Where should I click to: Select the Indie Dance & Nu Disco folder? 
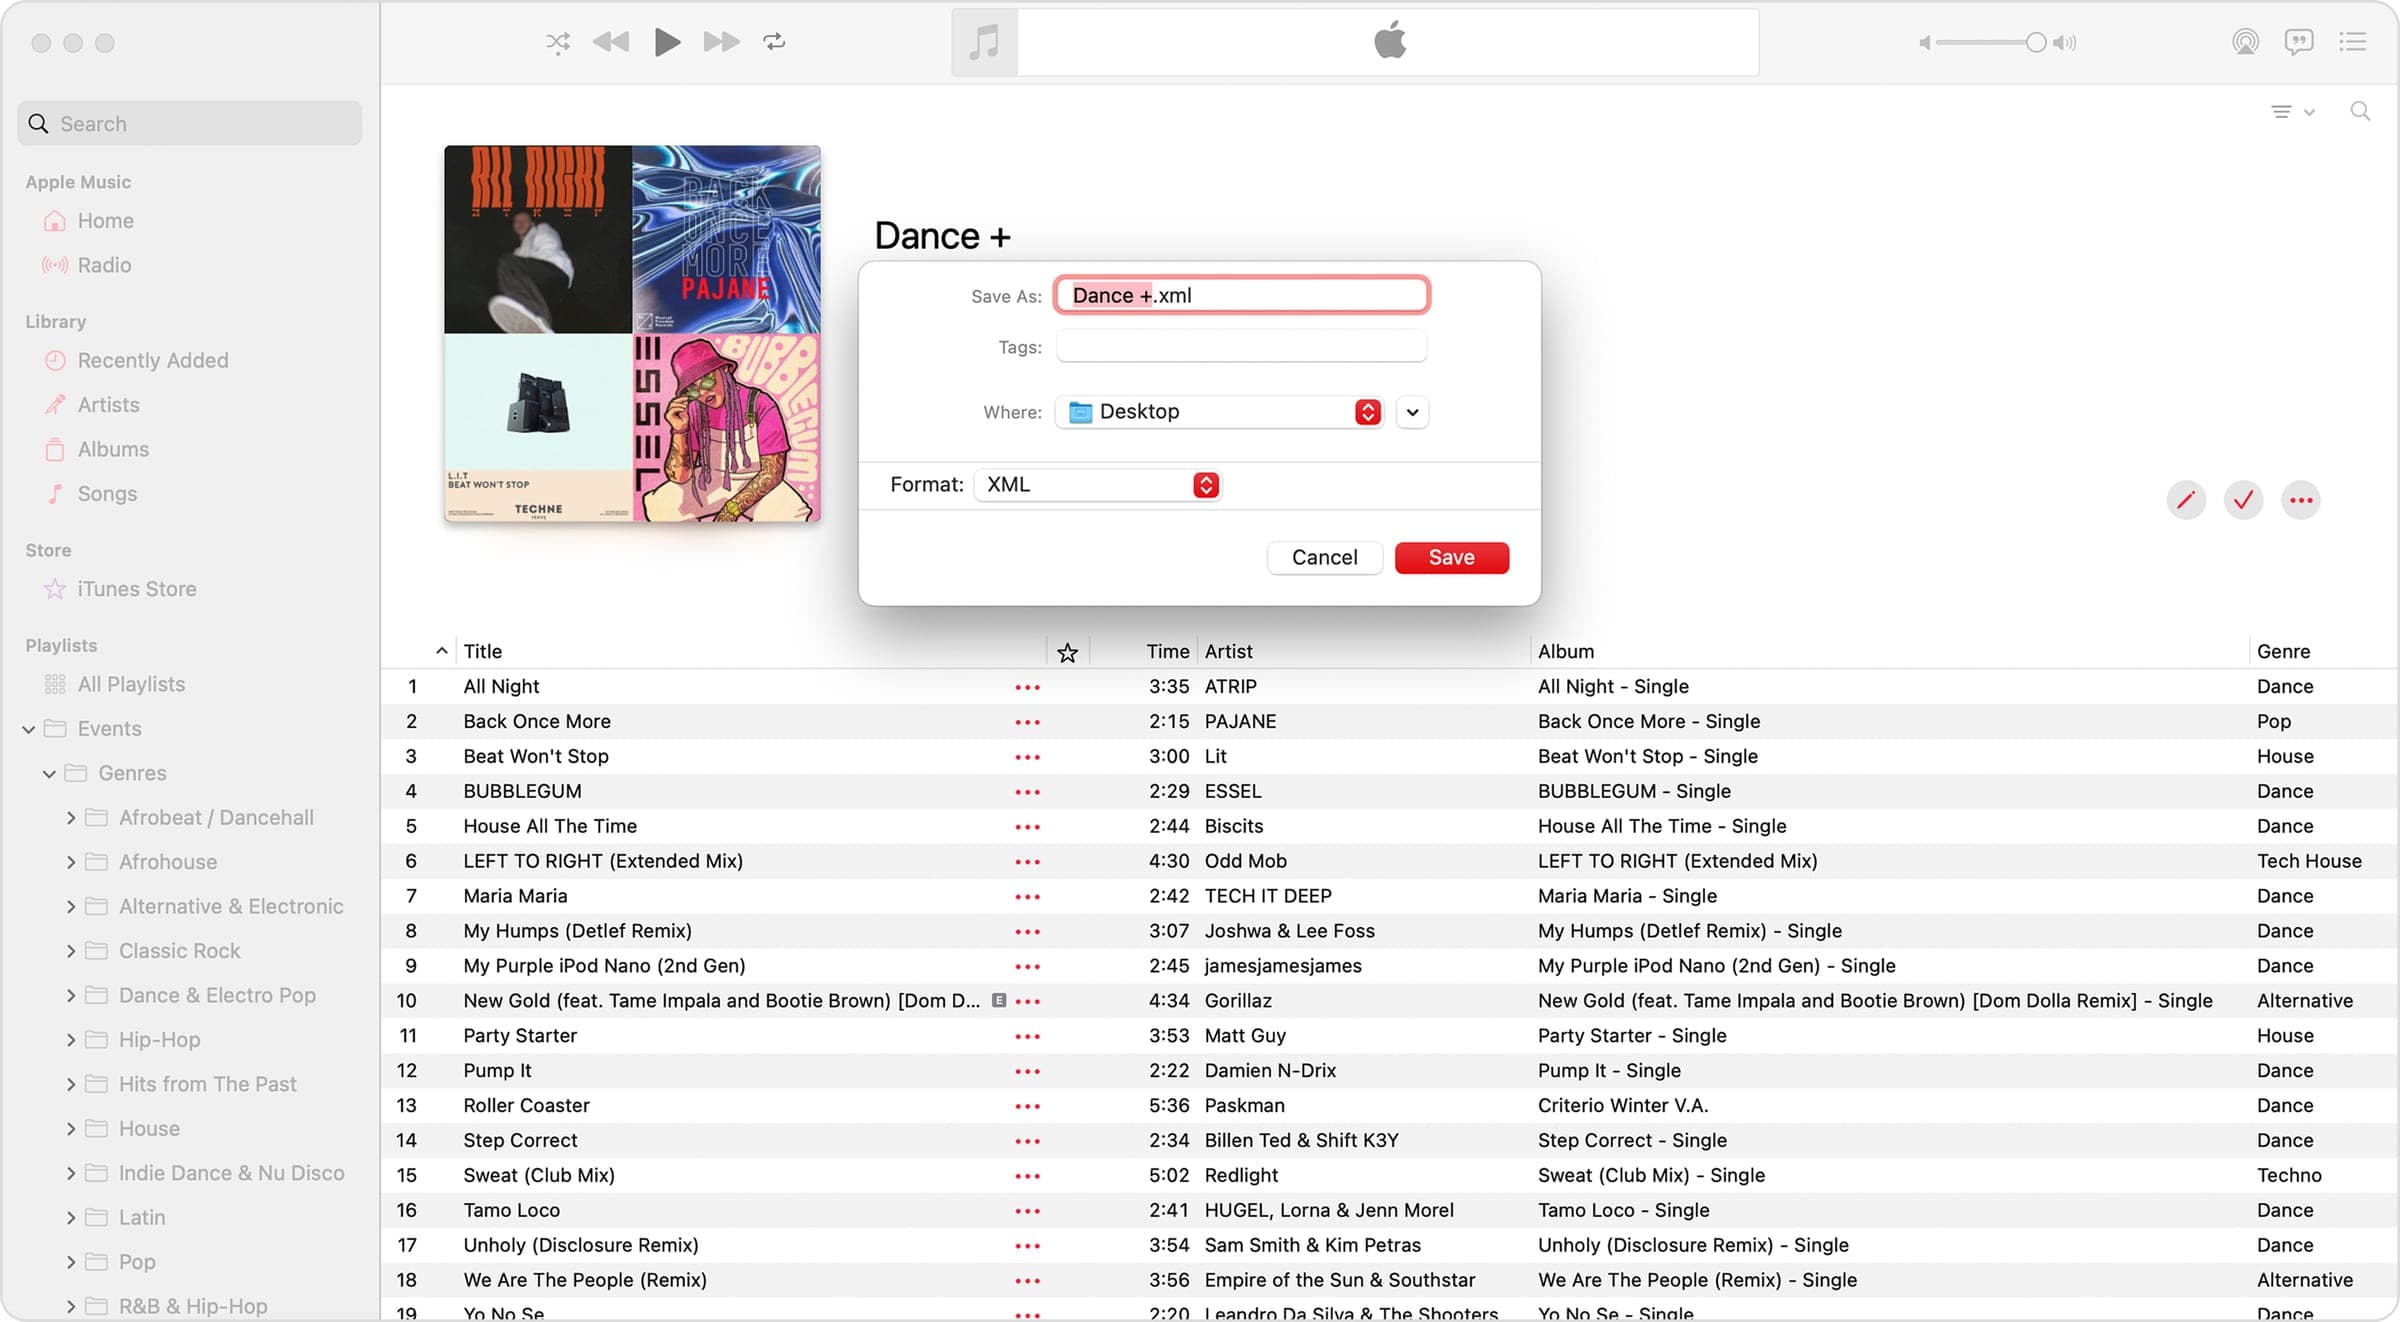pos(231,1173)
